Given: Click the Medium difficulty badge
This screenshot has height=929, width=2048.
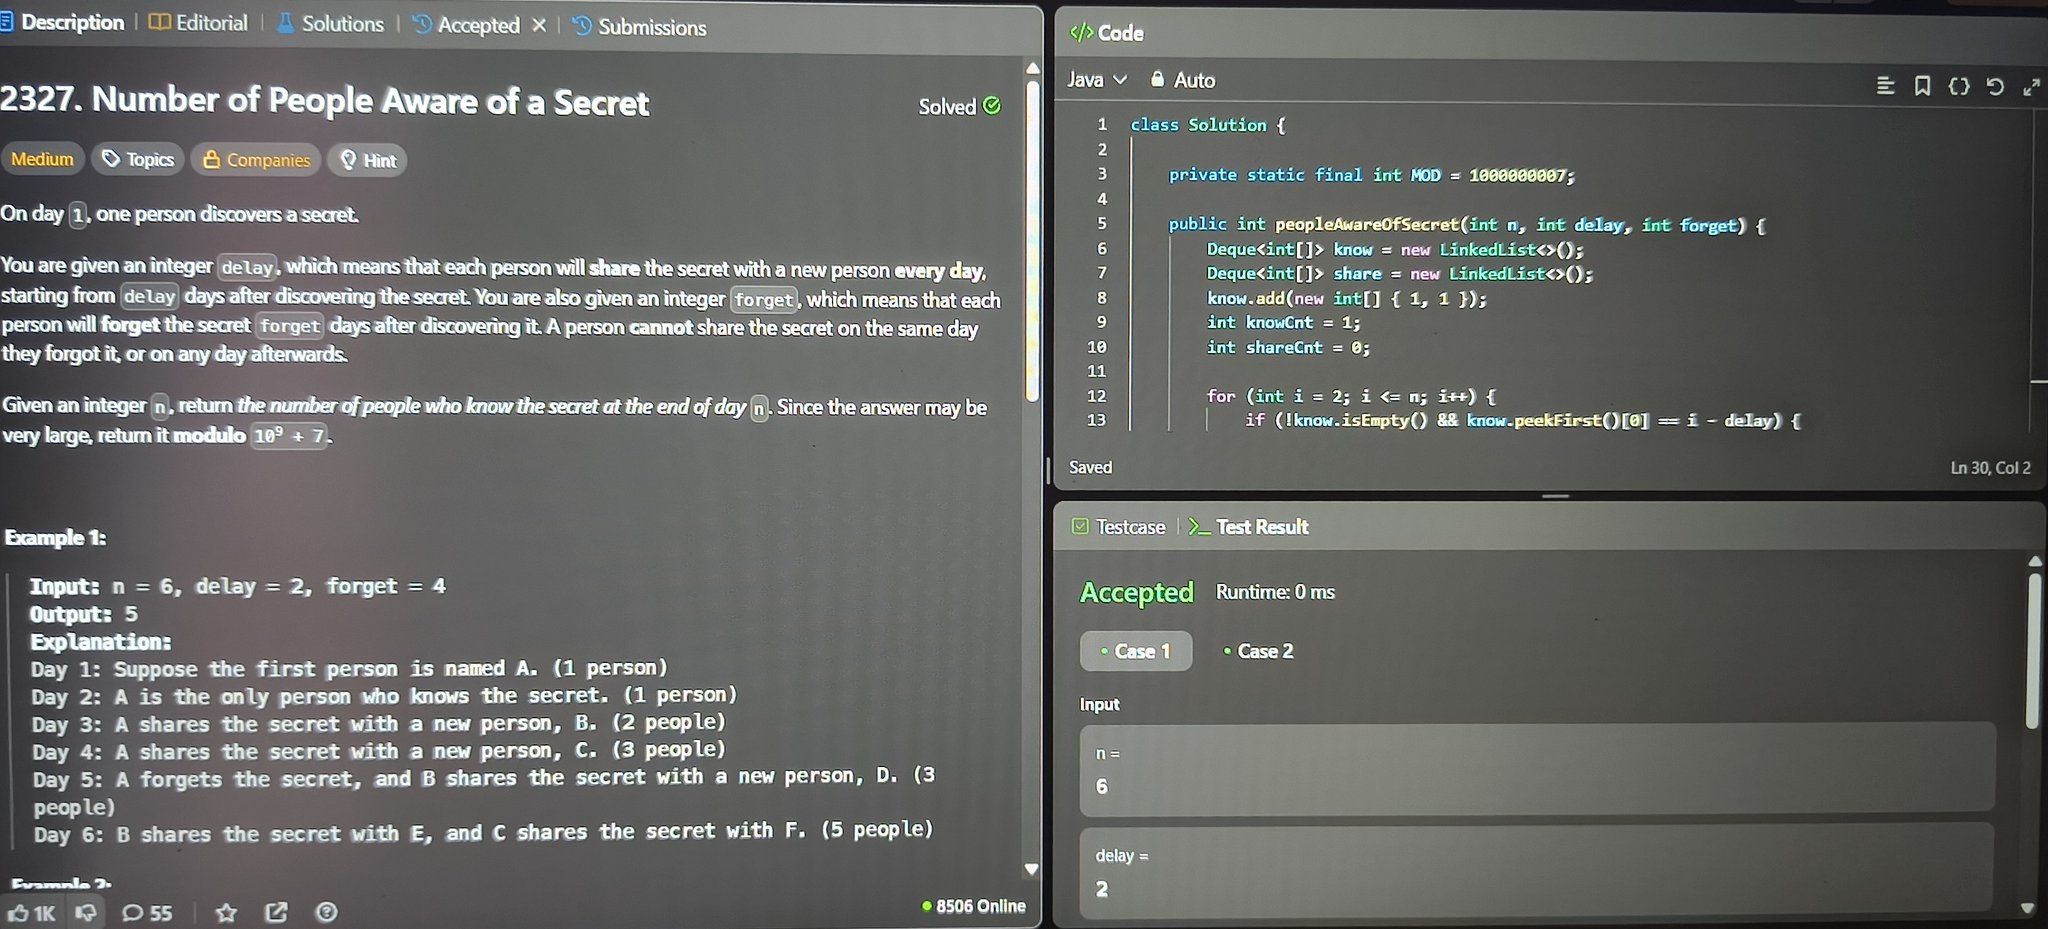Looking at the screenshot, I should click(x=42, y=159).
